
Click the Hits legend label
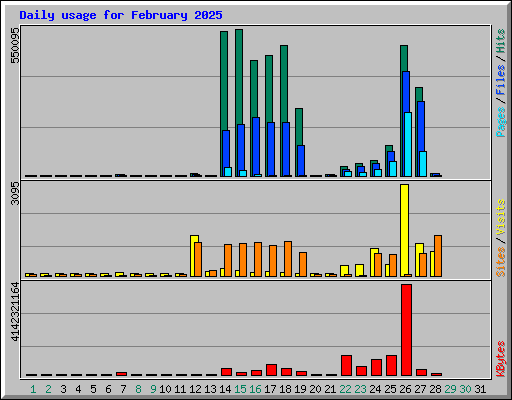click(501, 41)
